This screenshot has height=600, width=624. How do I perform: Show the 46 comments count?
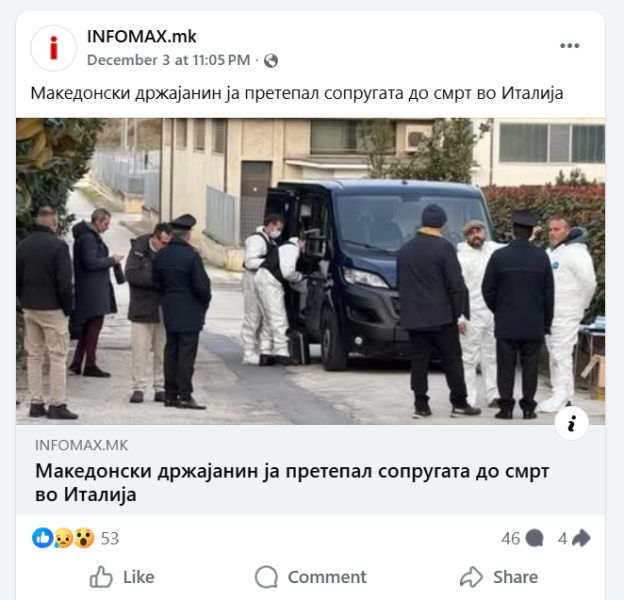(x=511, y=539)
